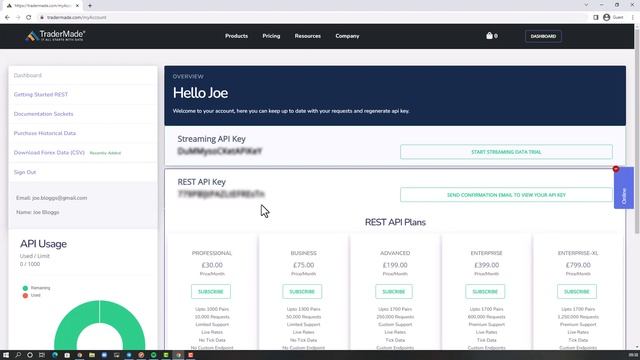Click the Guest profile avatar icon
640x360 pixels.
[x=607, y=18]
